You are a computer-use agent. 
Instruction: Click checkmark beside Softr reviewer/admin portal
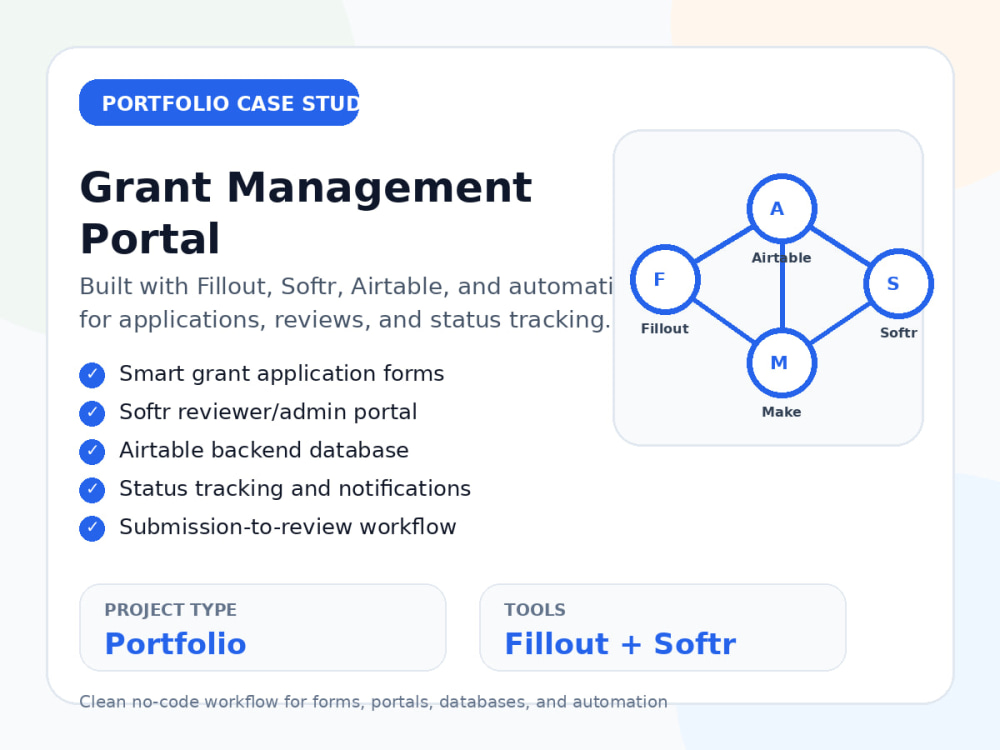tap(92, 413)
